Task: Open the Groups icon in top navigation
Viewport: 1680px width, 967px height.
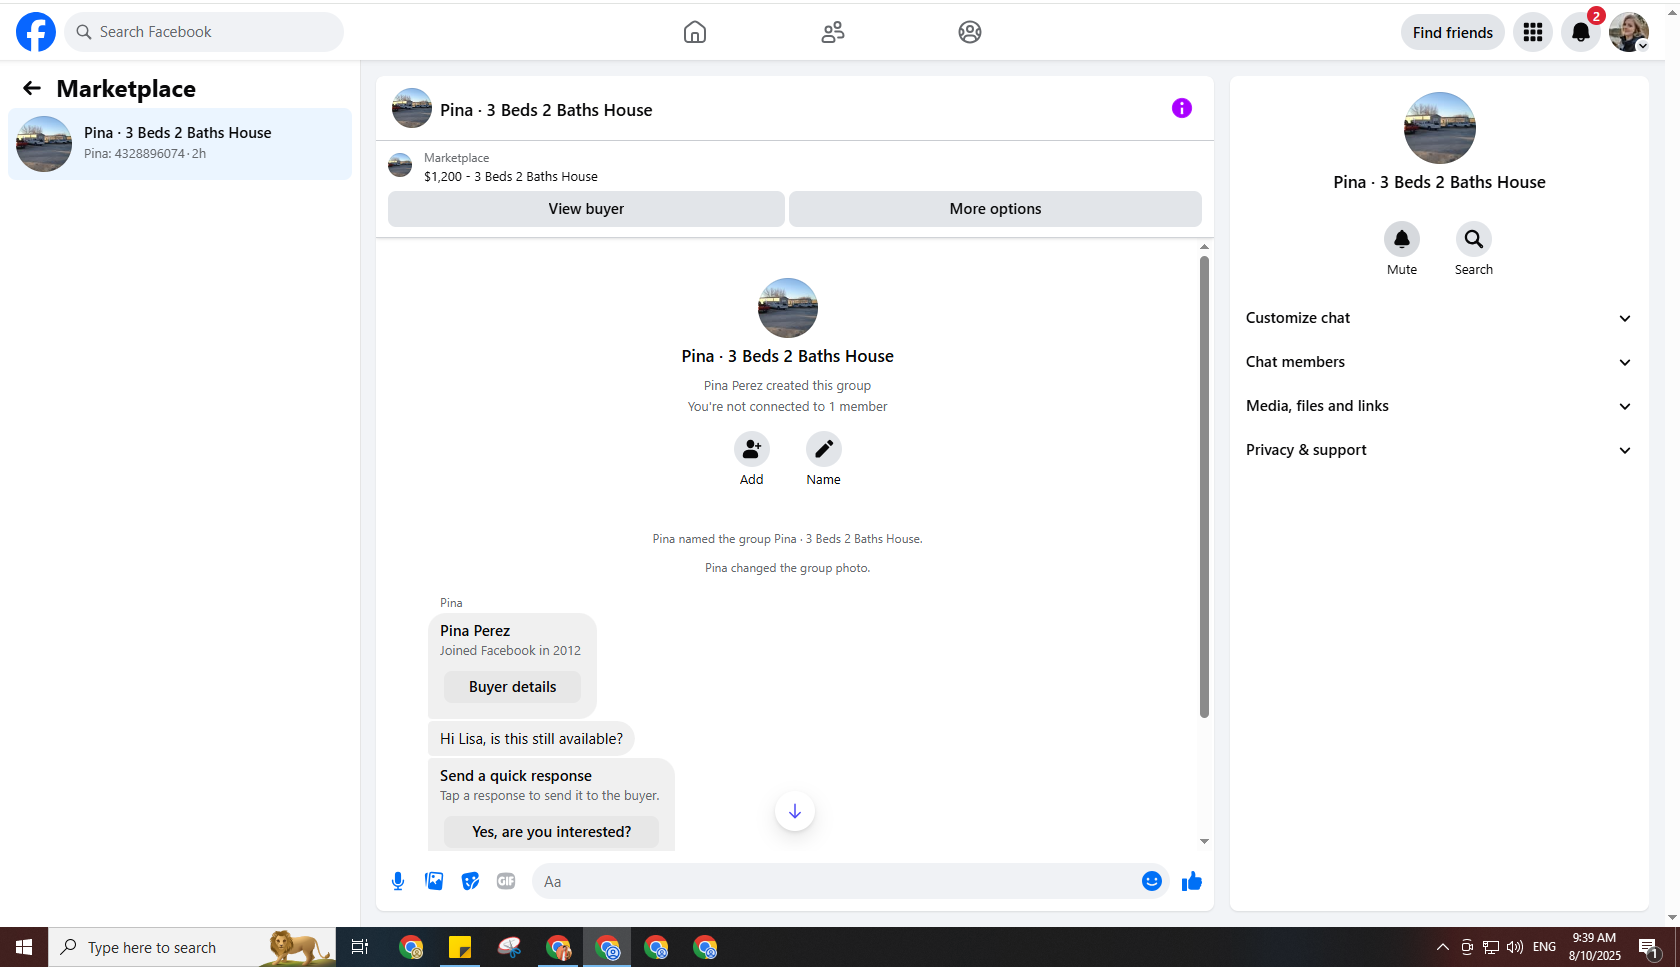Action: [970, 32]
